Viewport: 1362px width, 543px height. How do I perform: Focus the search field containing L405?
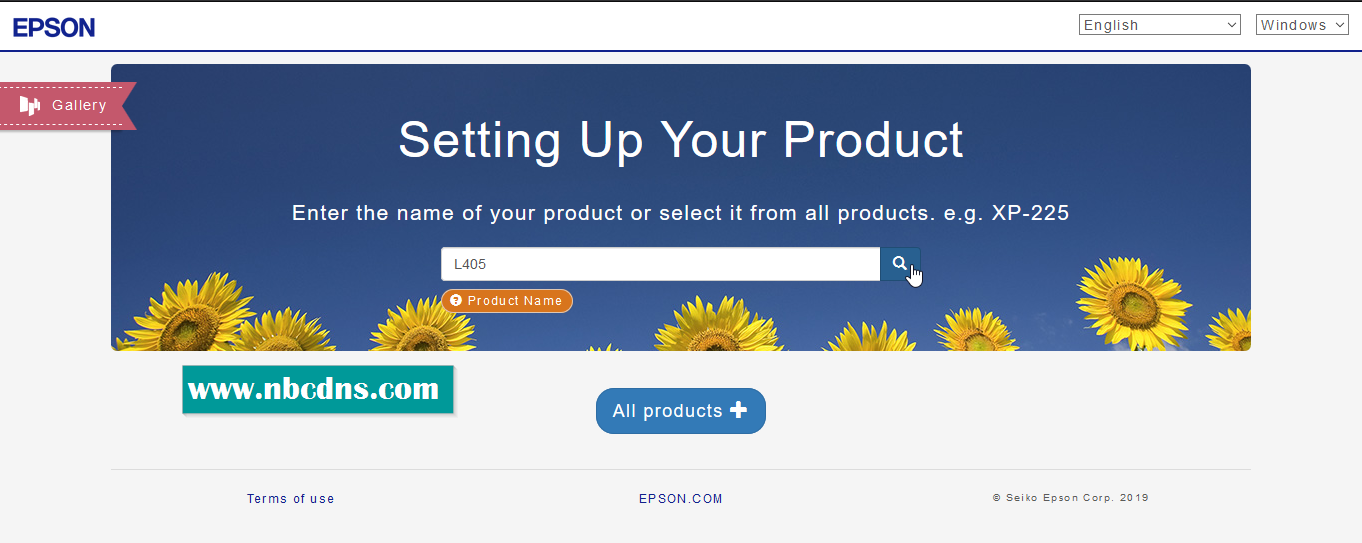[x=660, y=264]
